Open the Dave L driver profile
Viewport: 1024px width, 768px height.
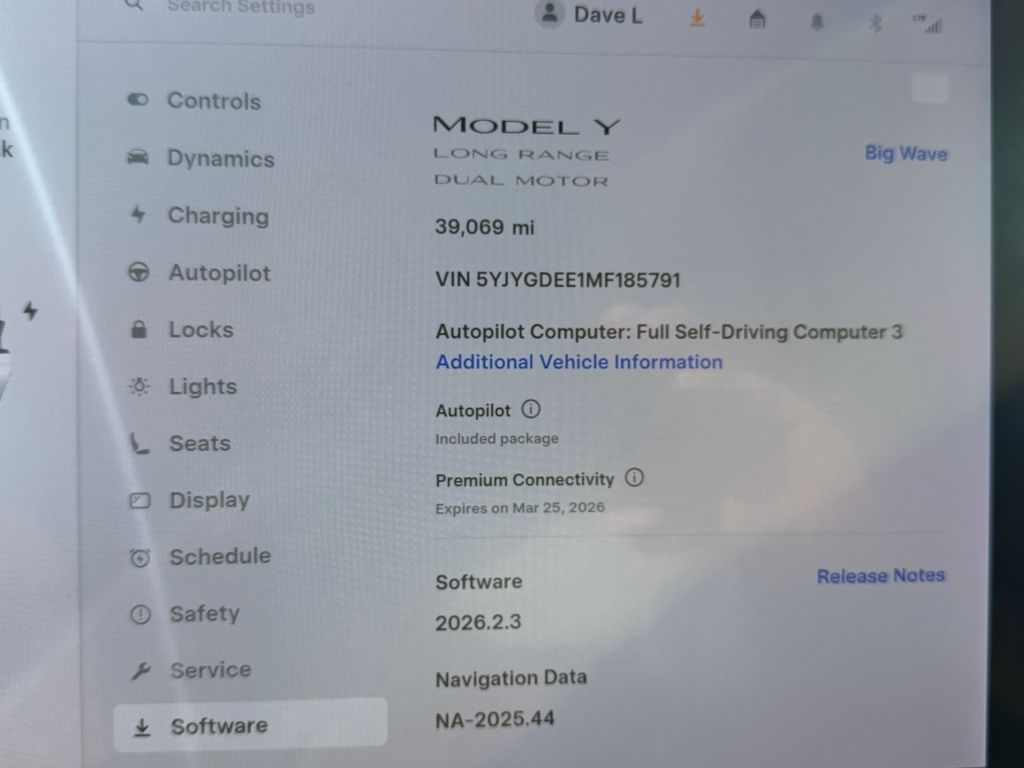click(590, 15)
